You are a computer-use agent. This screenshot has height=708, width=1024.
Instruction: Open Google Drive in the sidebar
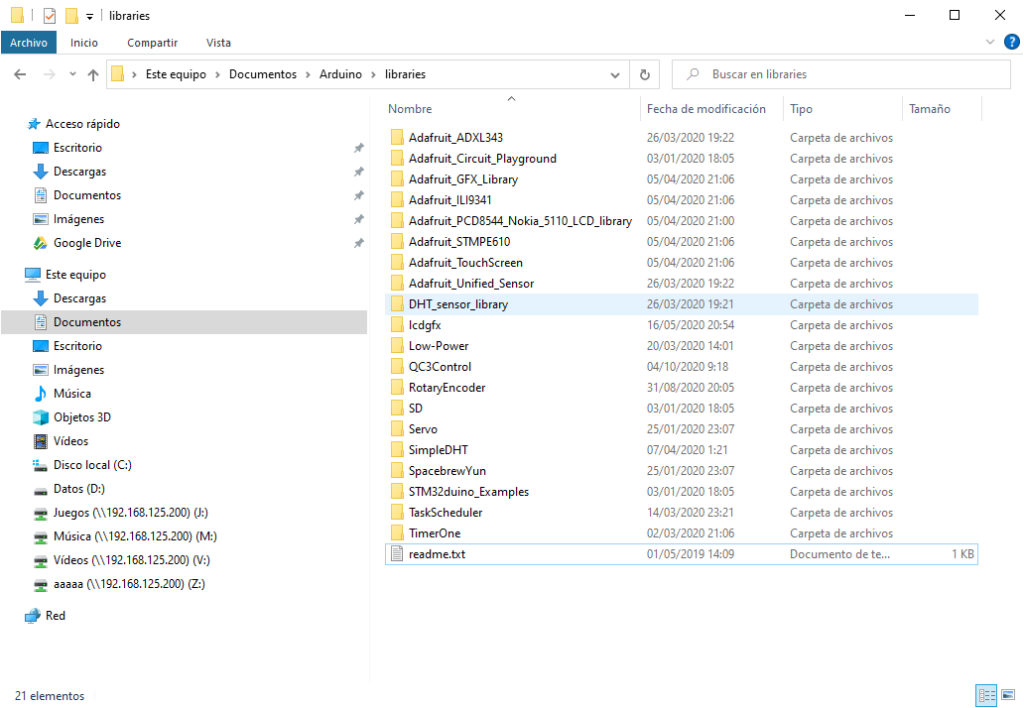click(87, 243)
